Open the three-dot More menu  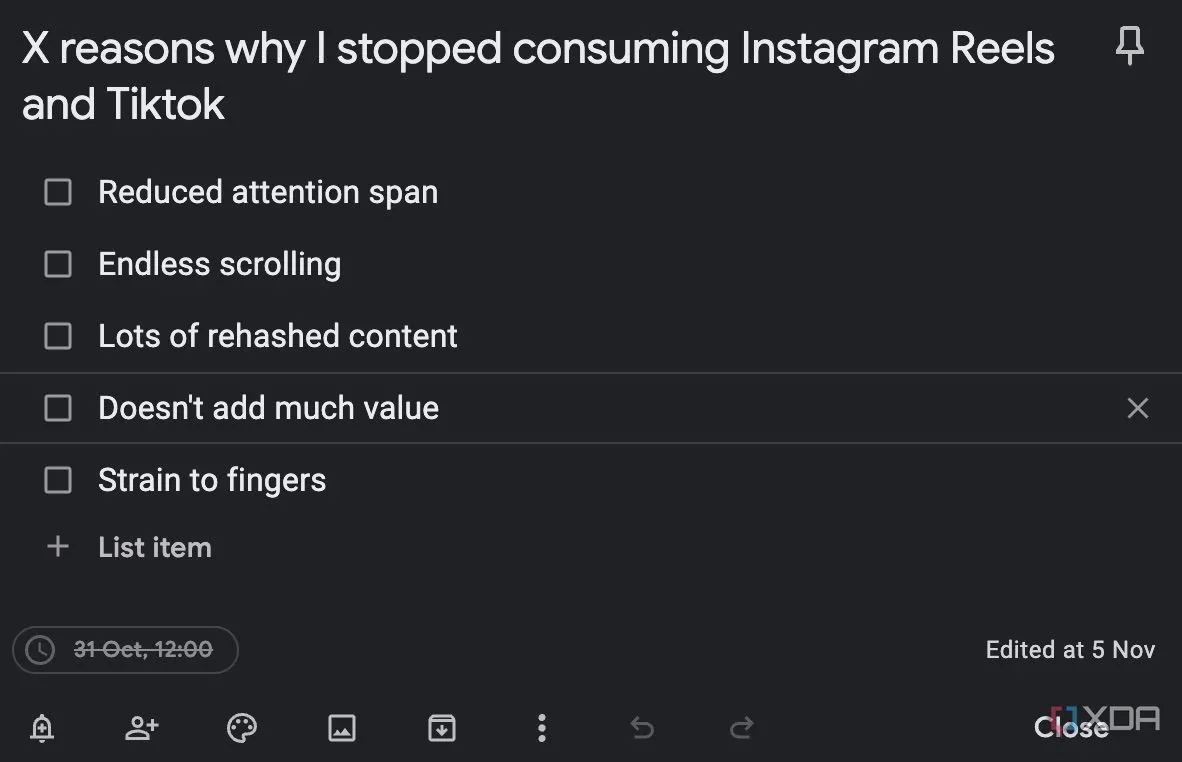click(541, 728)
